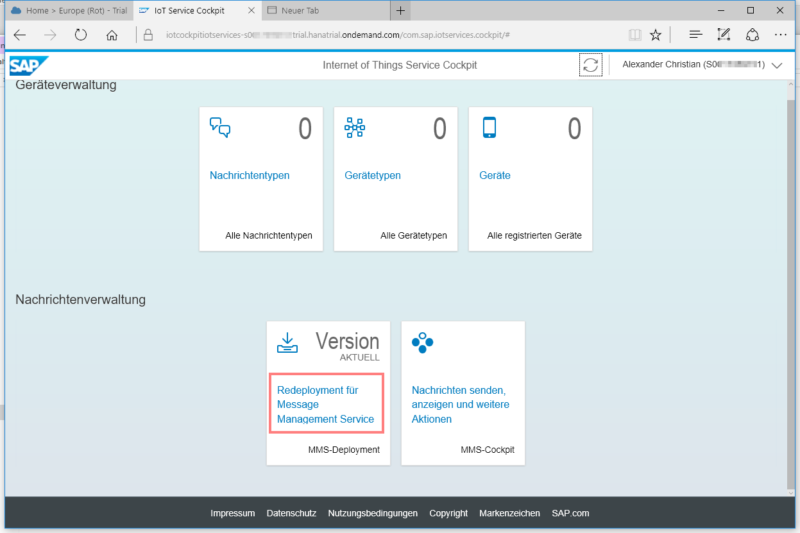Click the Alle registrierten Geräte caption

click(534, 236)
